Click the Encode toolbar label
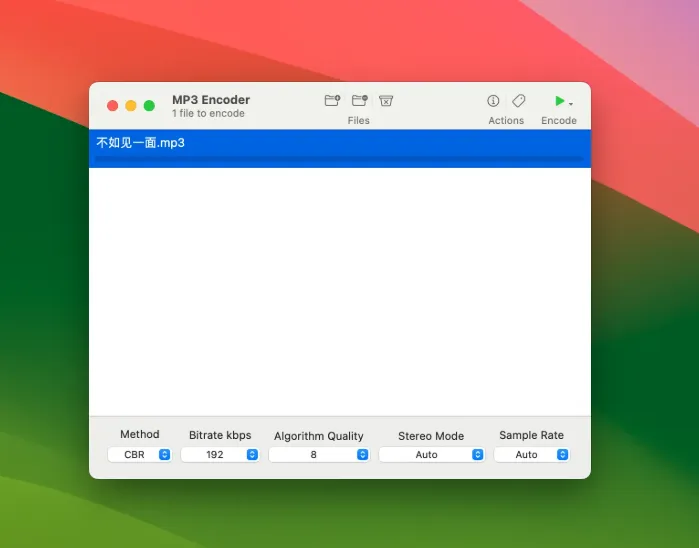 click(x=559, y=120)
